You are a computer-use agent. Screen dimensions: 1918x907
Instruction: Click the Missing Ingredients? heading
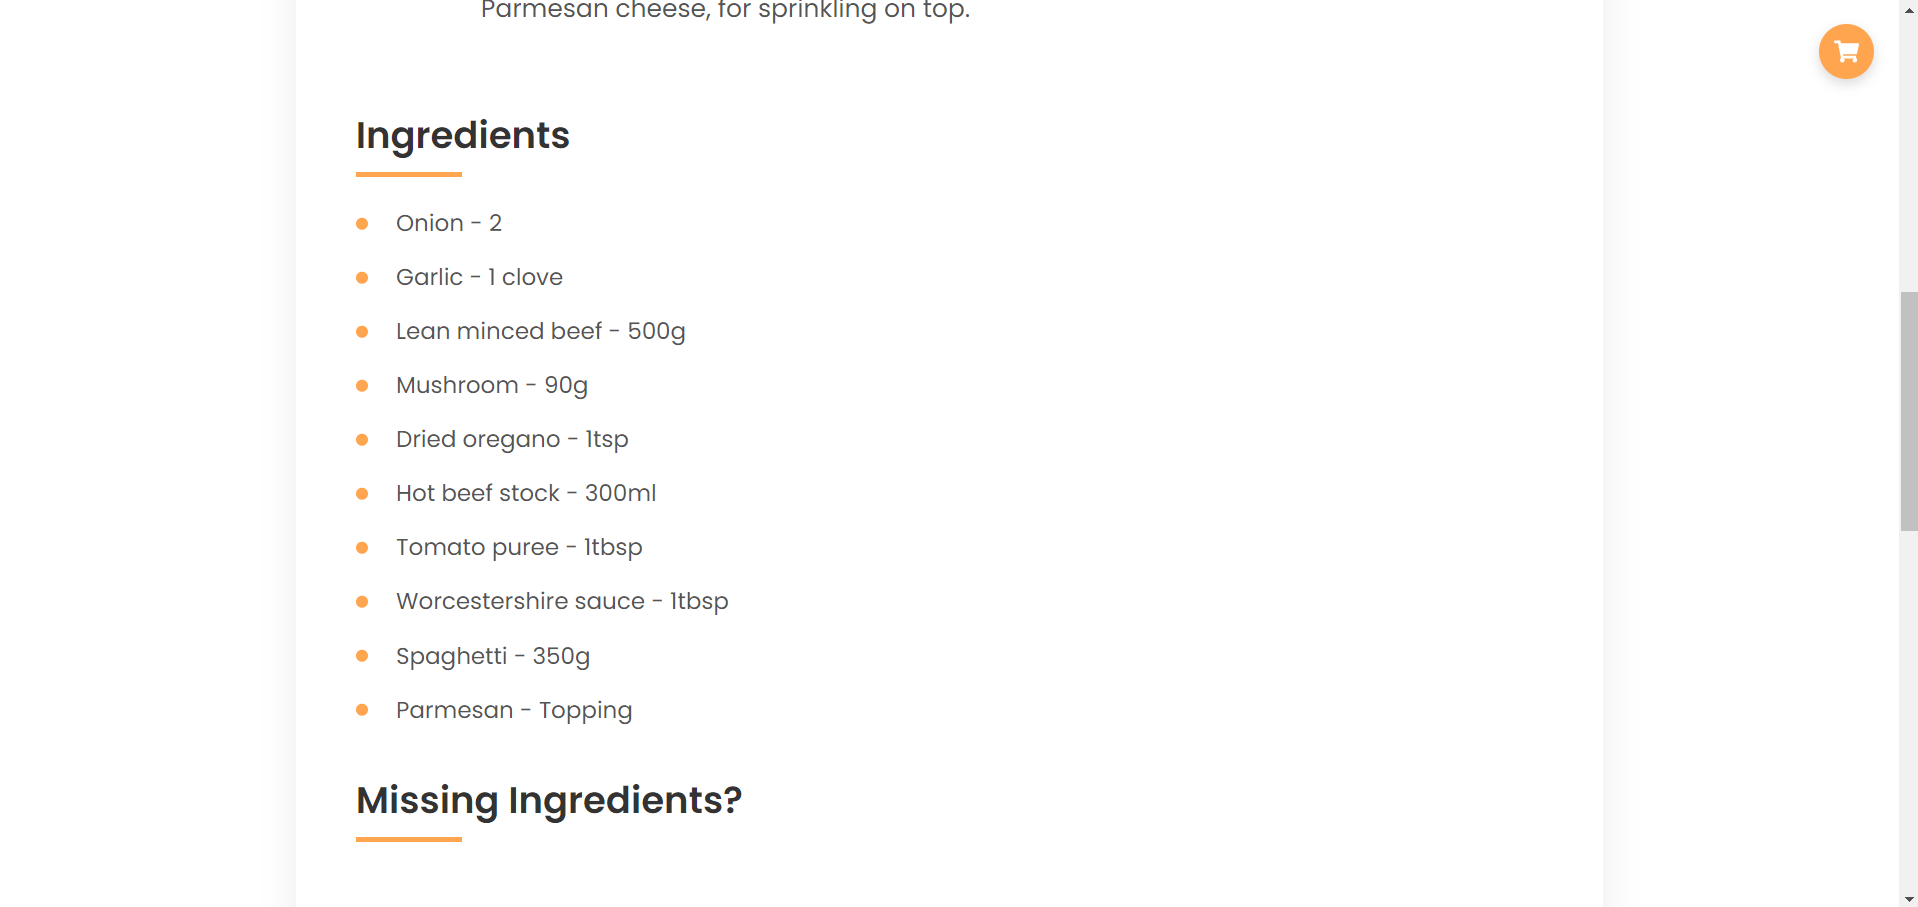(548, 800)
